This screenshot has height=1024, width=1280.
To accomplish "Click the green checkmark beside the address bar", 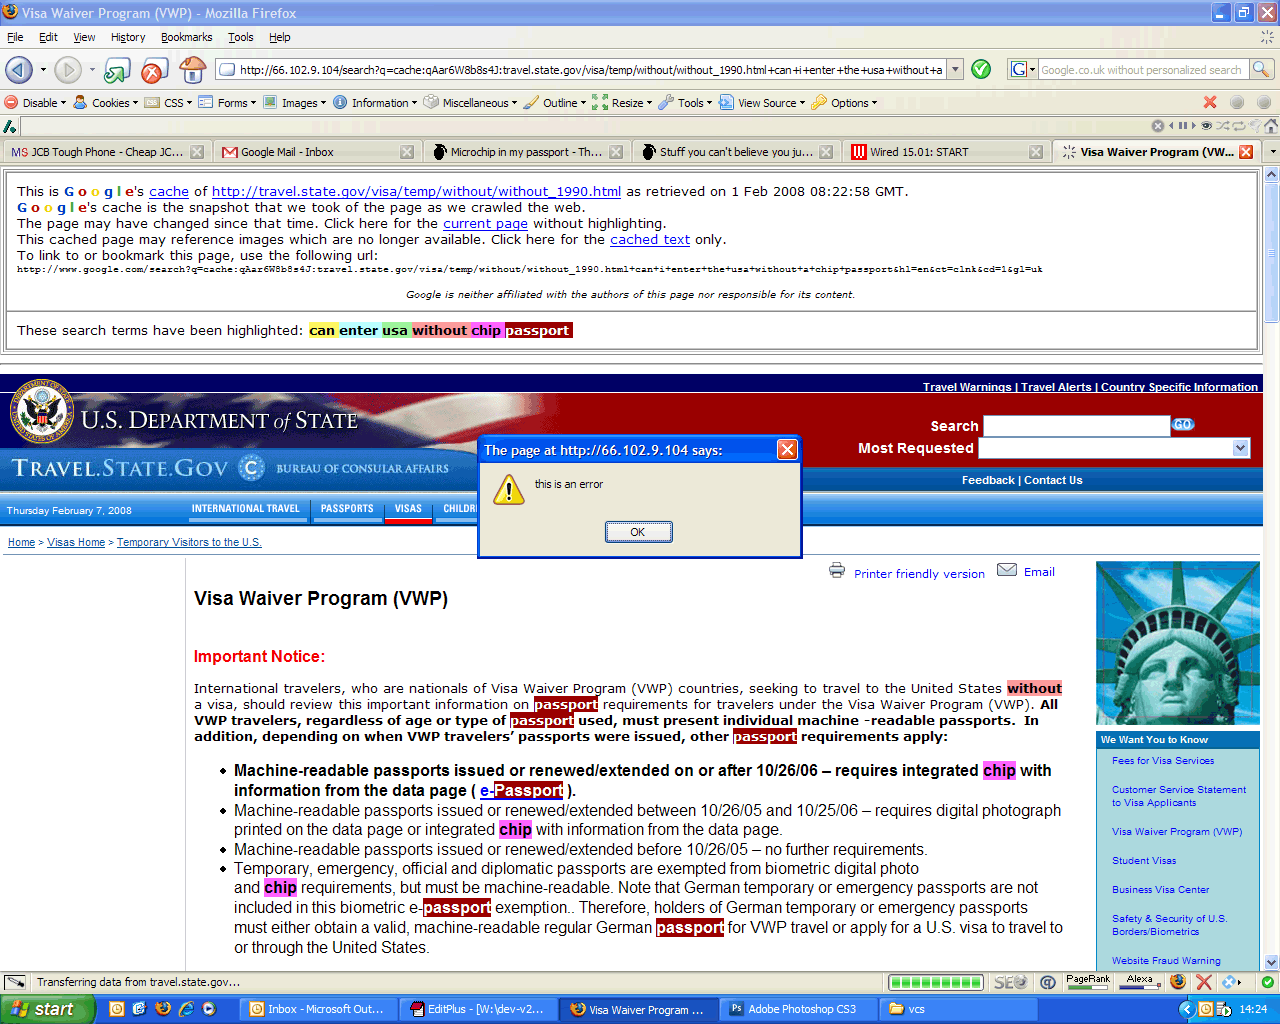I will [981, 69].
